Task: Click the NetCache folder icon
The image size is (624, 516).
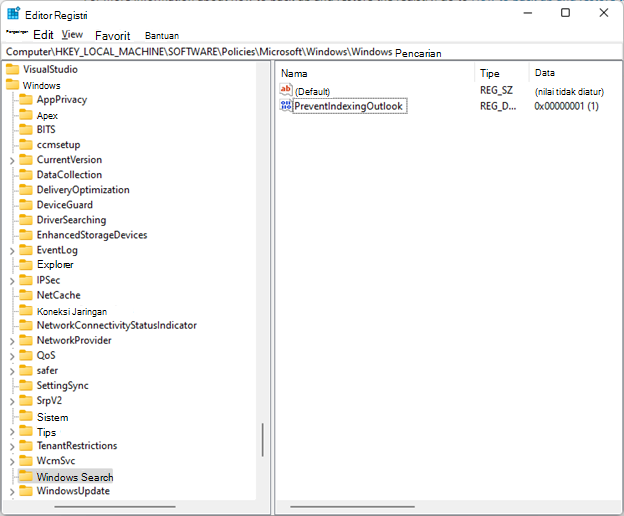Action: (26, 295)
